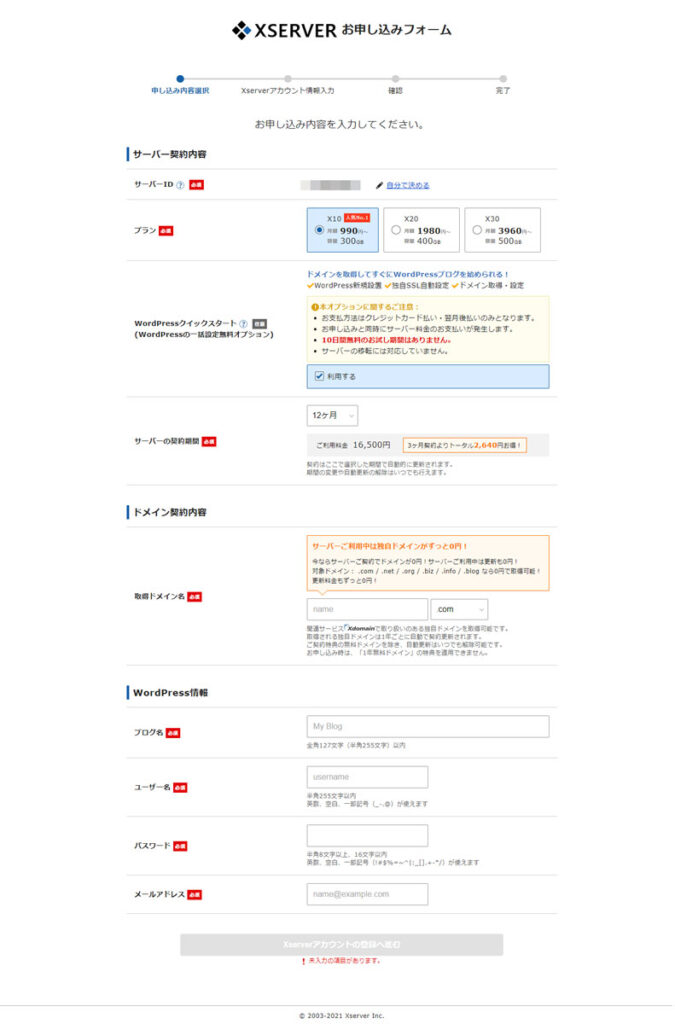This screenshot has height=1024, width=675.
Task: Select the X20 plan radio button
Action: (396, 231)
